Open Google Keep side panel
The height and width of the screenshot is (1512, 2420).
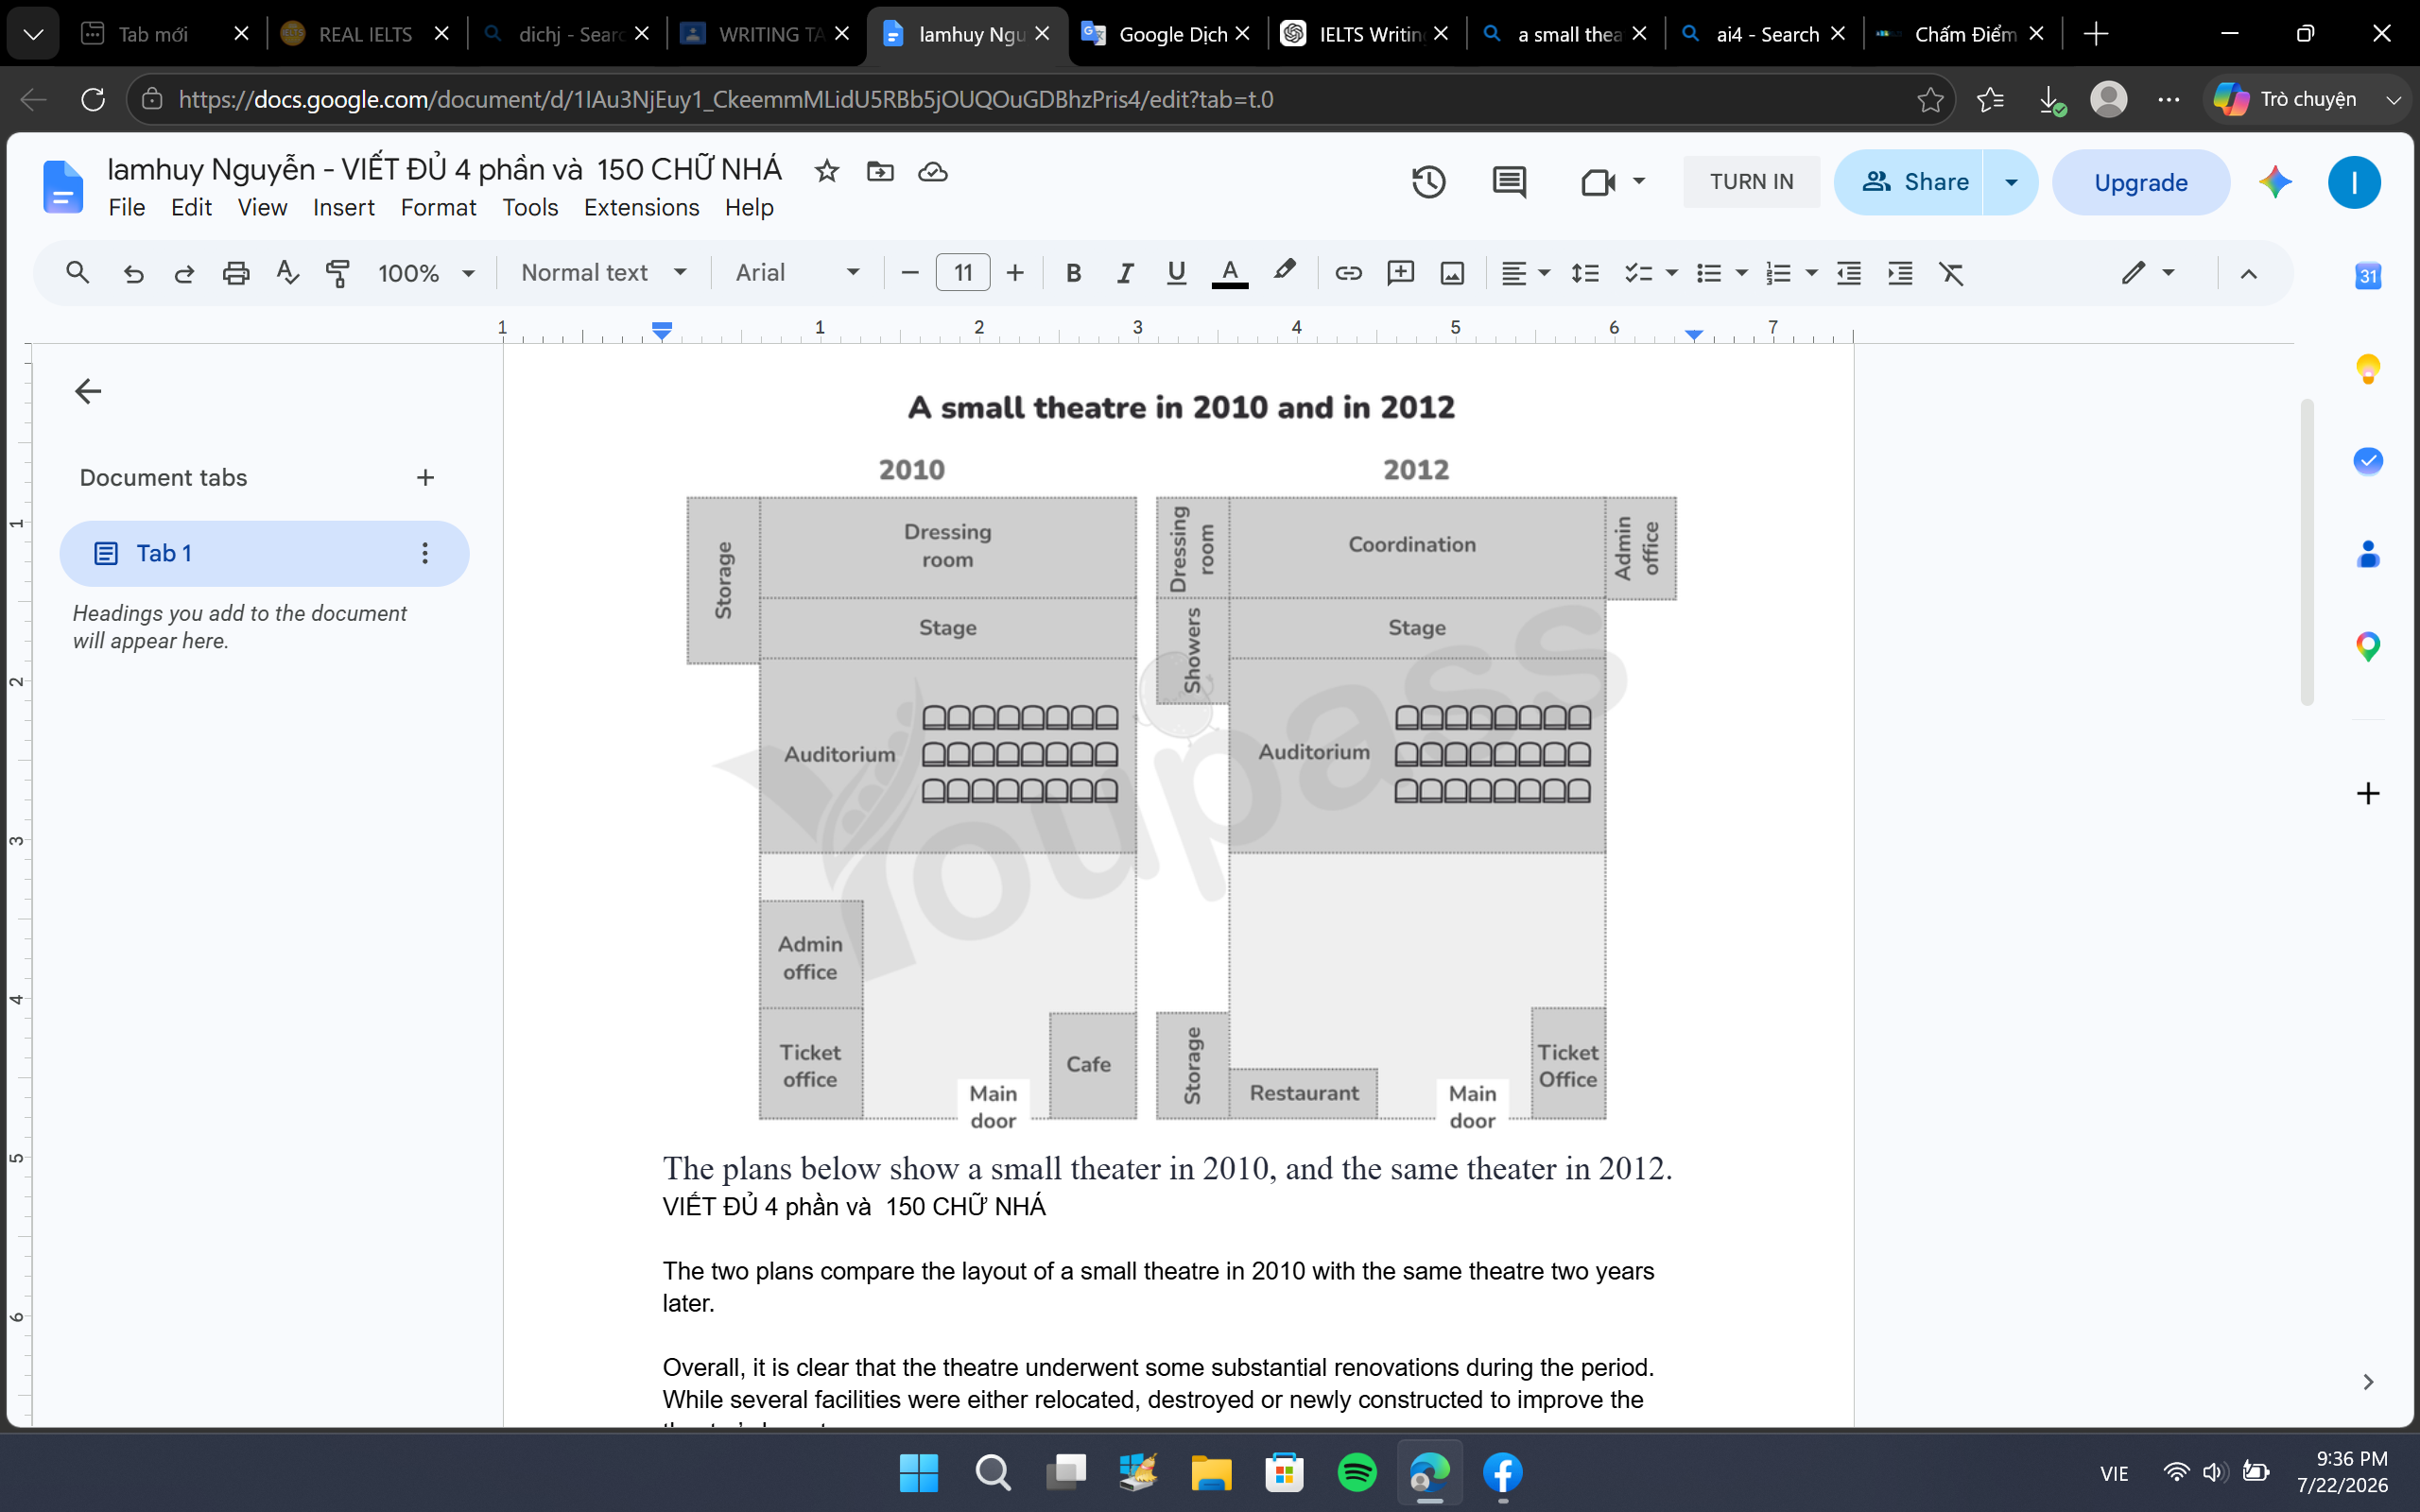(2368, 368)
